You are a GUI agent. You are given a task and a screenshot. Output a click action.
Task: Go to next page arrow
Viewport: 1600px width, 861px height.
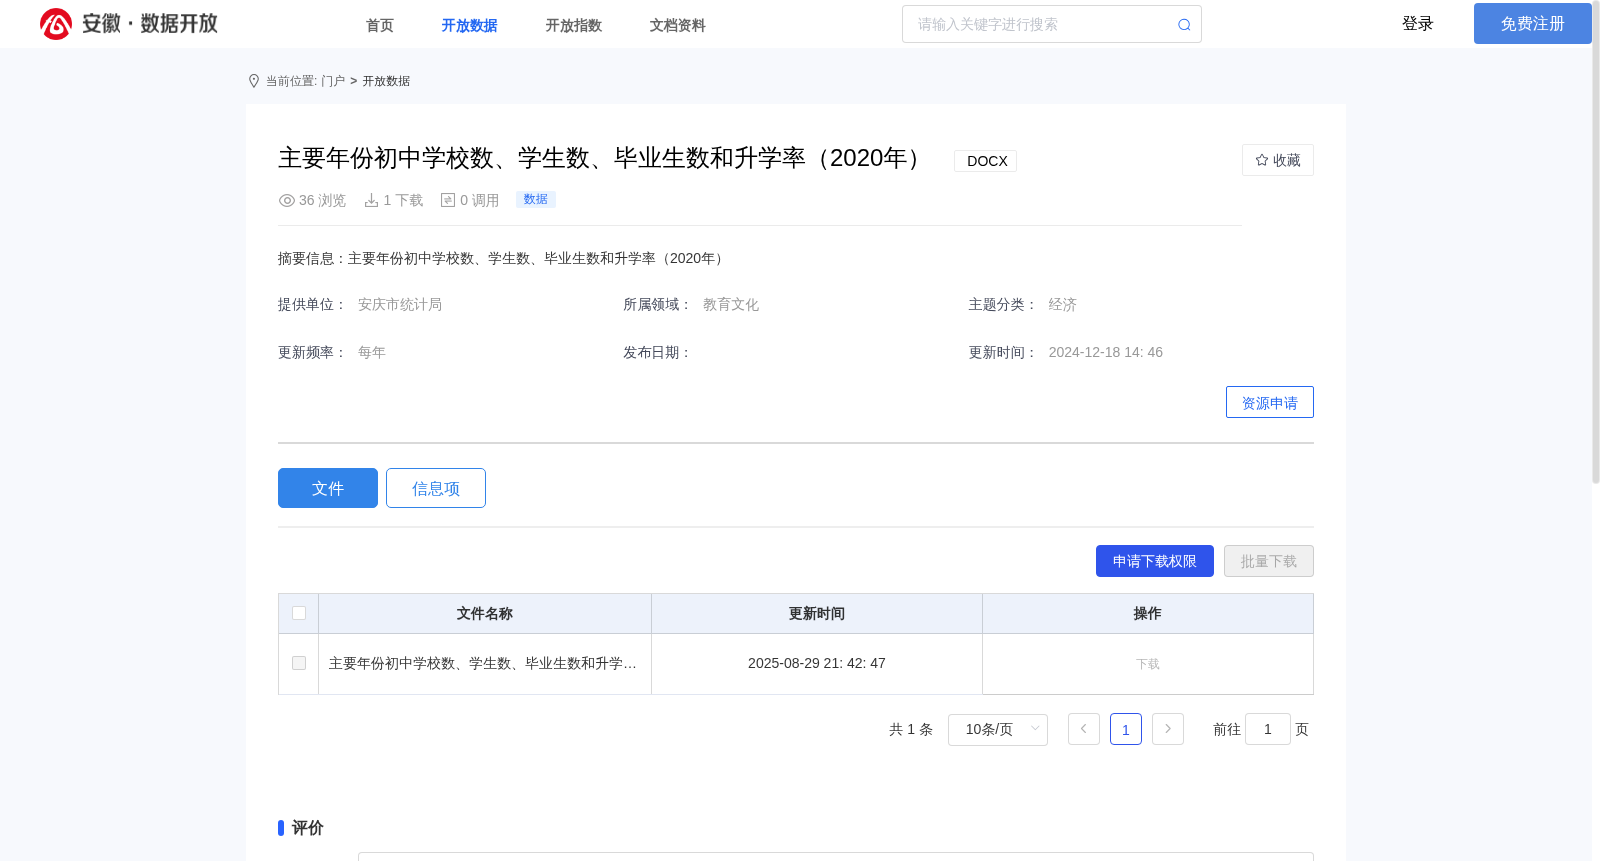pos(1168,729)
